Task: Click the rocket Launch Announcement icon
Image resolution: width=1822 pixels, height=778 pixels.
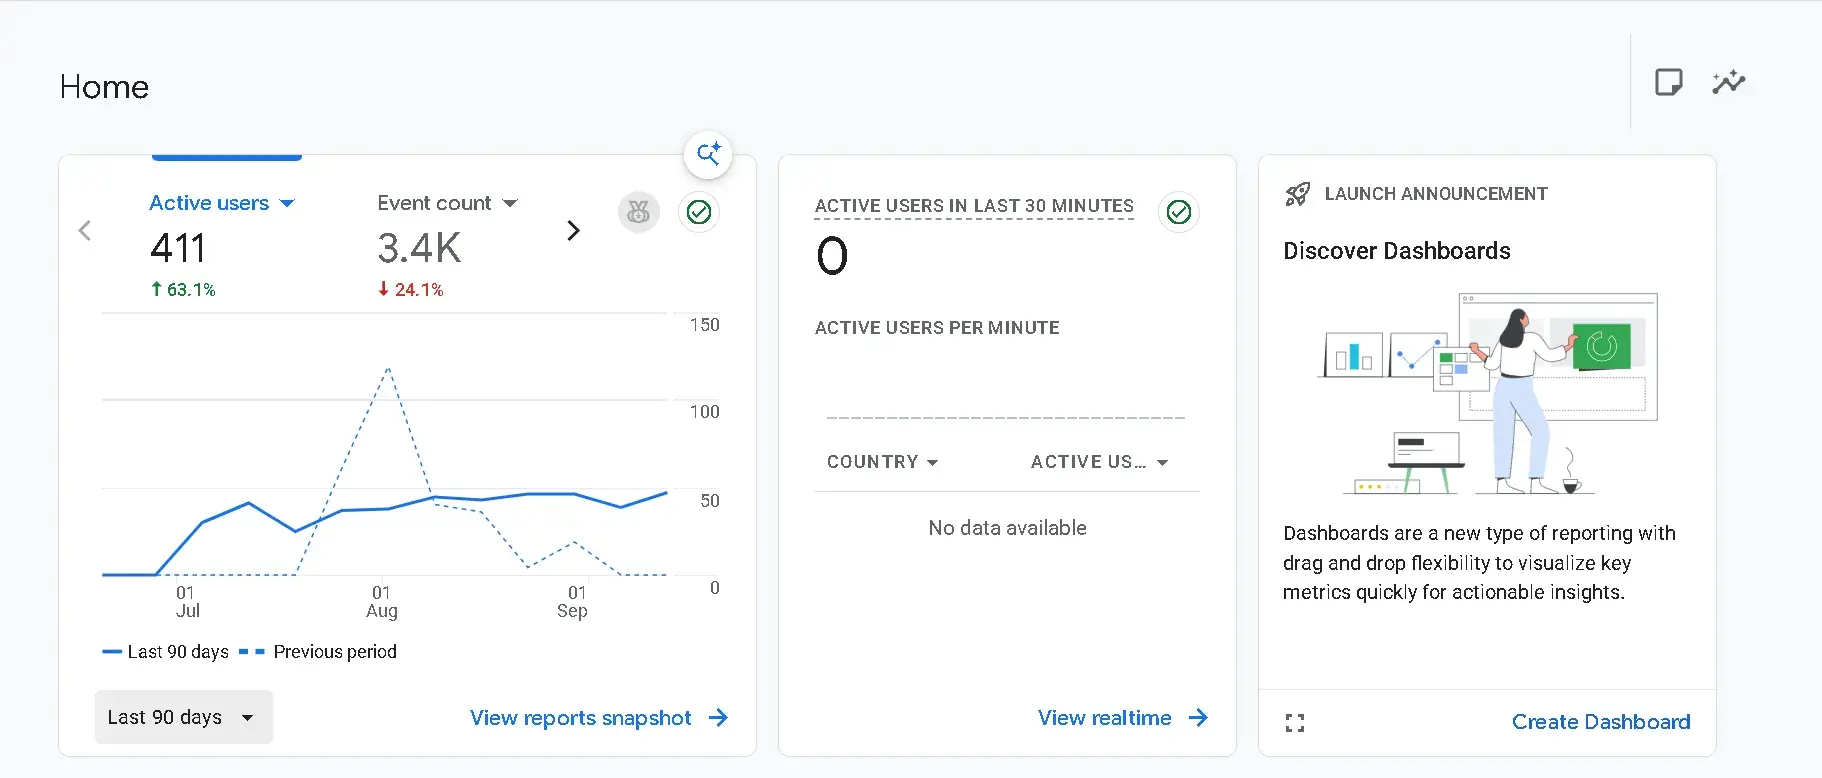Action: click(x=1297, y=194)
